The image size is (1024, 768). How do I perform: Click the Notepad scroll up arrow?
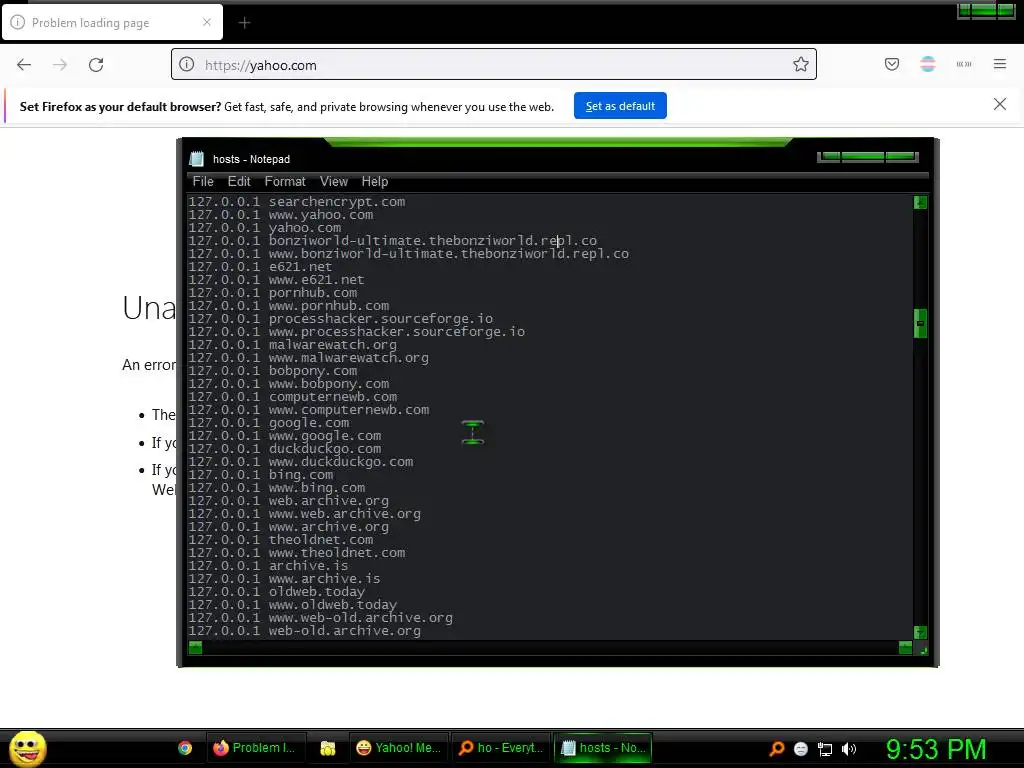[920, 202]
